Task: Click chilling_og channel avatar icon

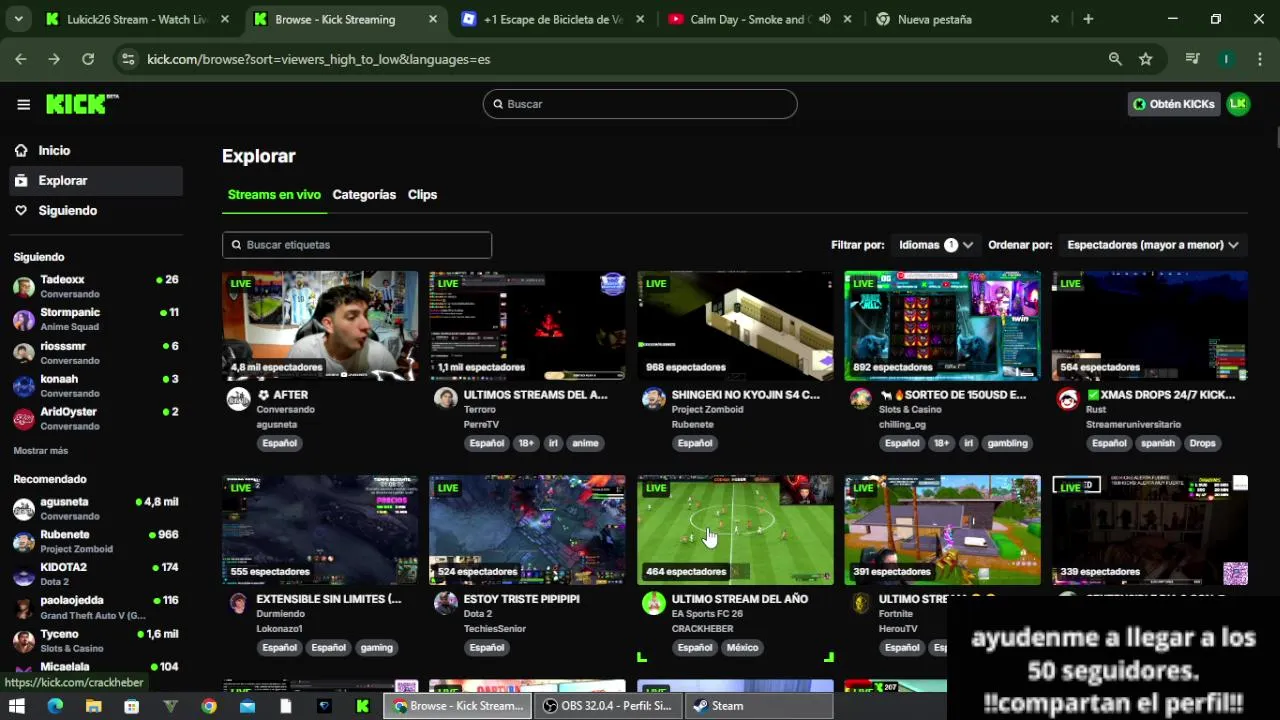Action: point(861,399)
